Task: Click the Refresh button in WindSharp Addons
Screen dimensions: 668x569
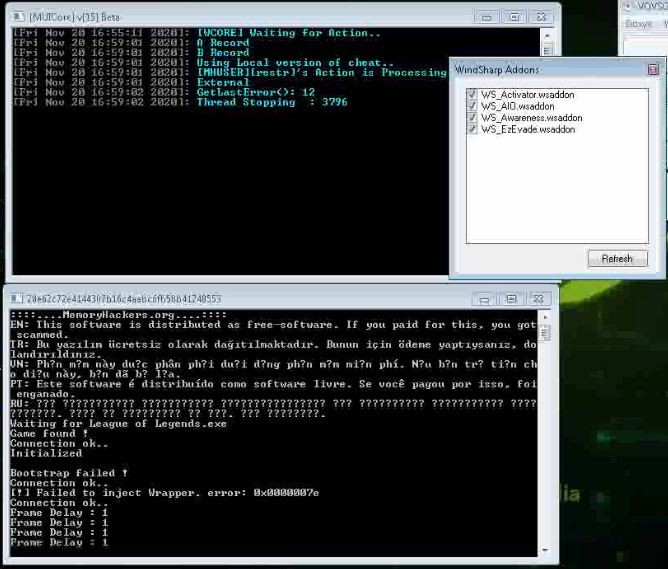Action: 617,259
